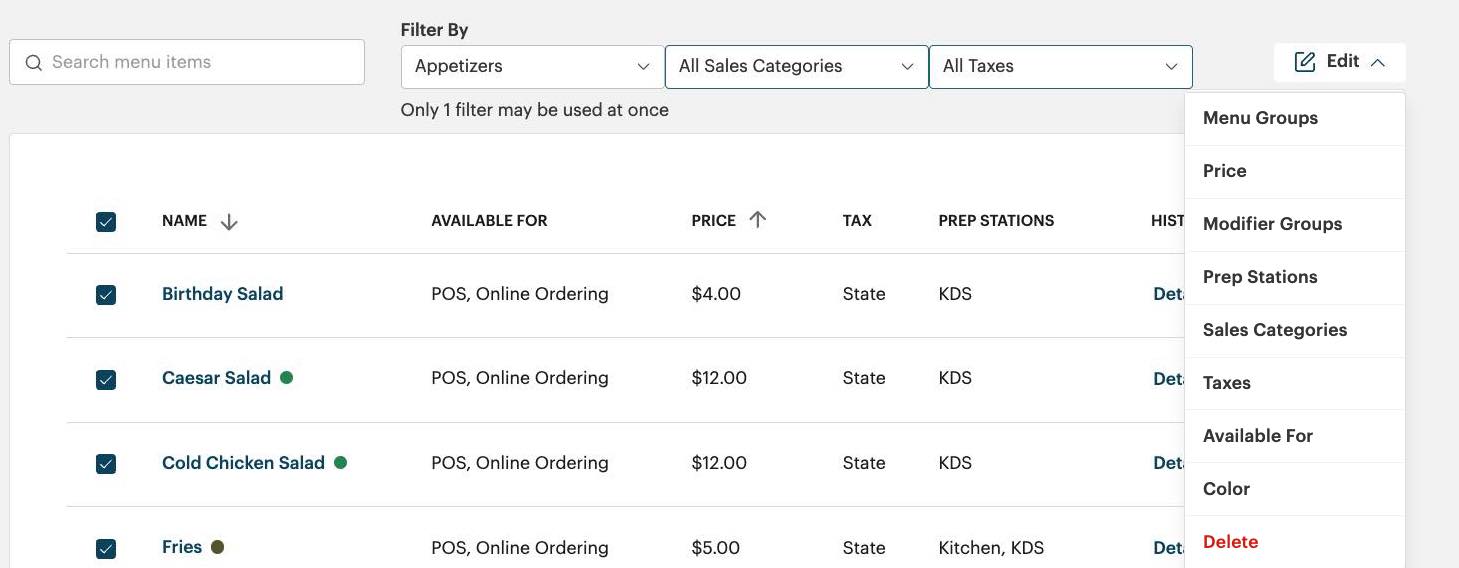The height and width of the screenshot is (568, 1459).
Task: Sort by Name using down arrow
Action: [229, 222]
